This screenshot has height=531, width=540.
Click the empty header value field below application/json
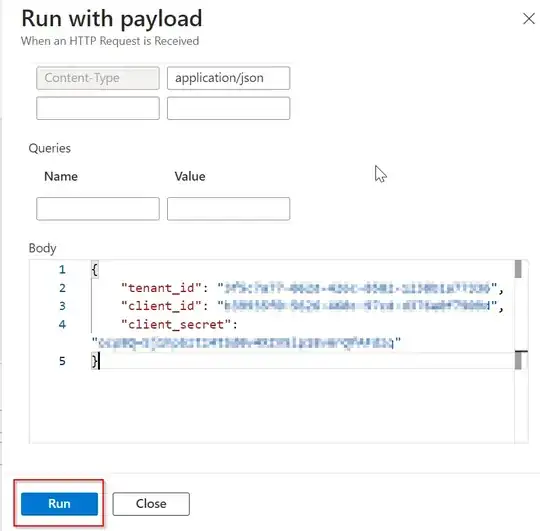coord(228,108)
